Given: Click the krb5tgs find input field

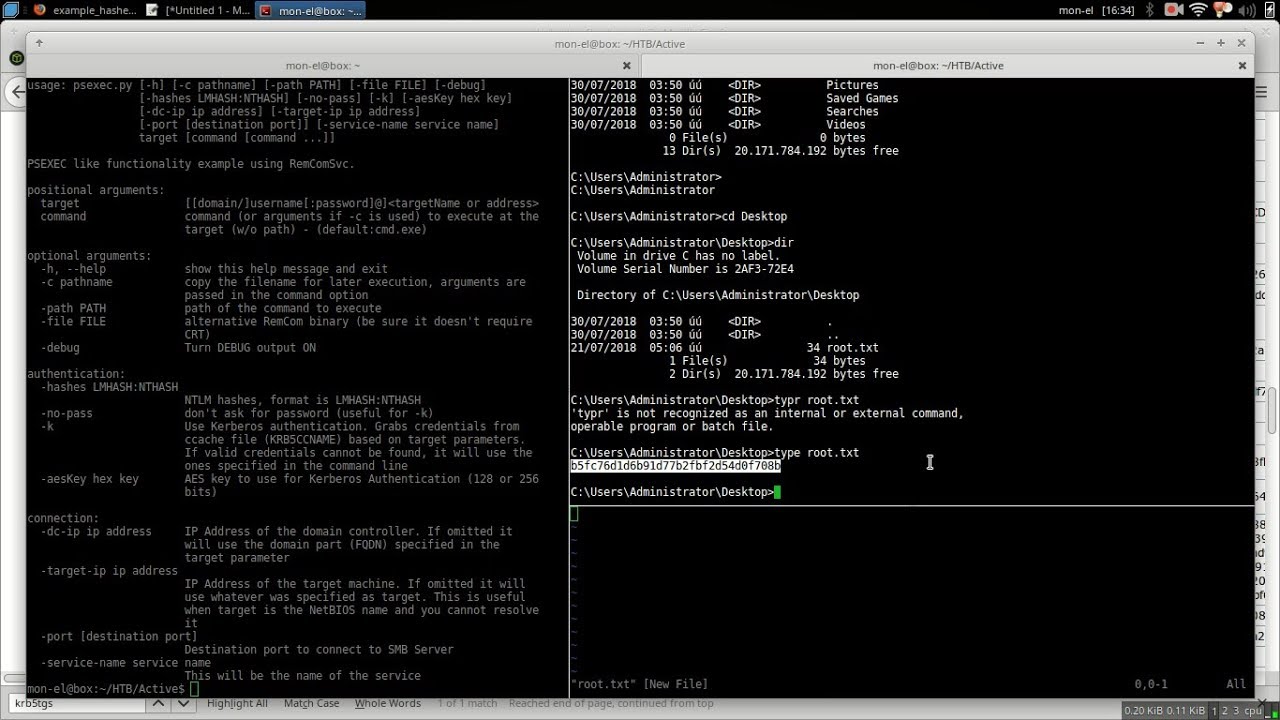Looking at the screenshot, I should pos(75,704).
